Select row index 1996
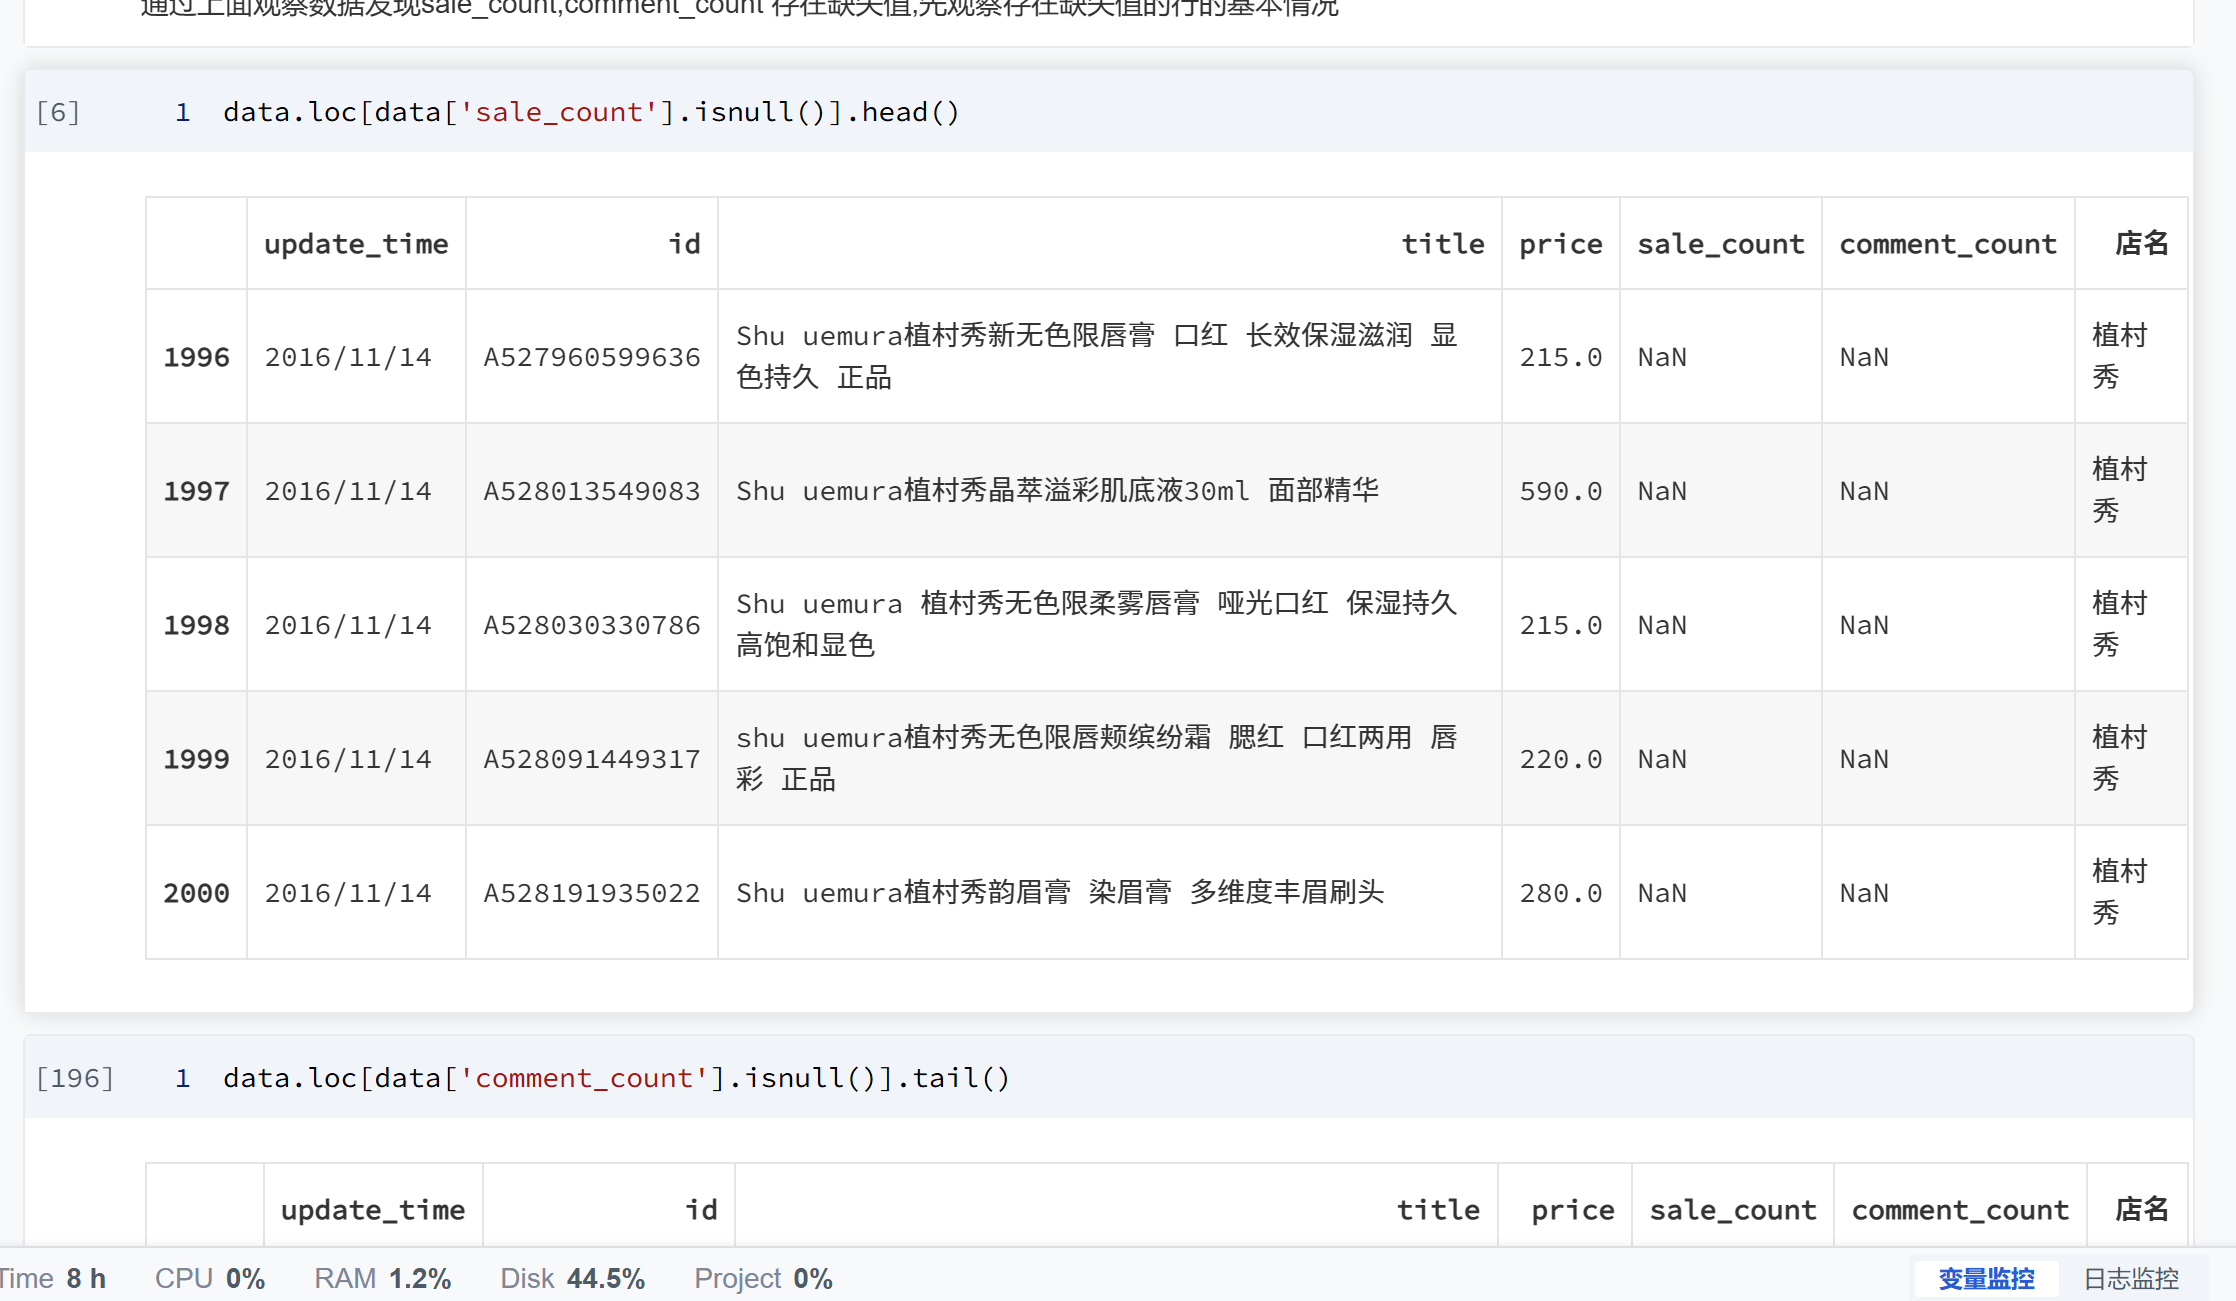 tap(196, 357)
